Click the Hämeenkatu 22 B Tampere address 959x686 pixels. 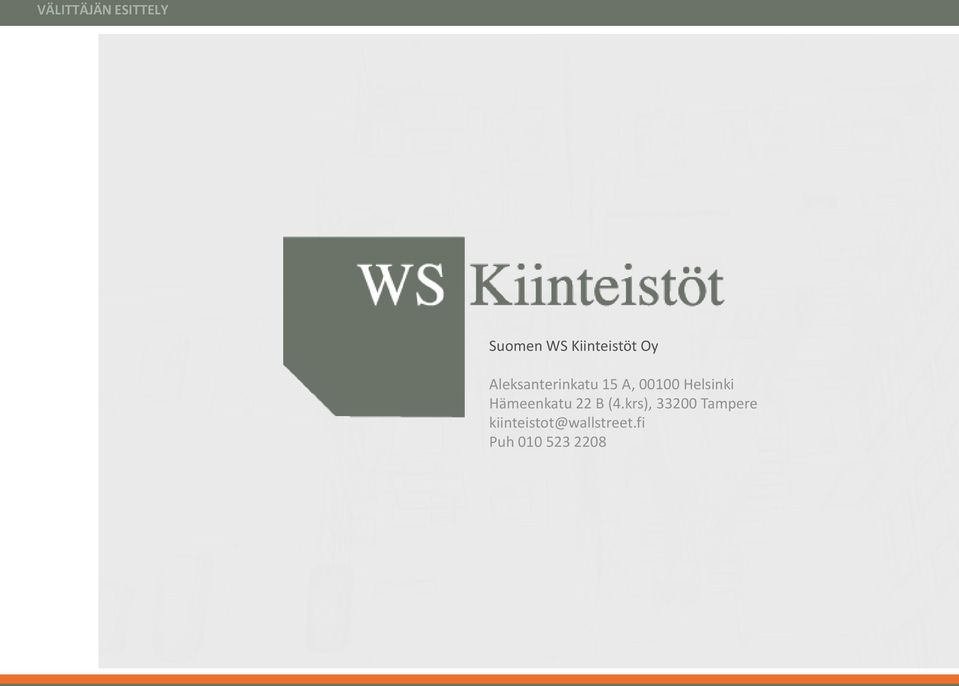(x=623, y=404)
